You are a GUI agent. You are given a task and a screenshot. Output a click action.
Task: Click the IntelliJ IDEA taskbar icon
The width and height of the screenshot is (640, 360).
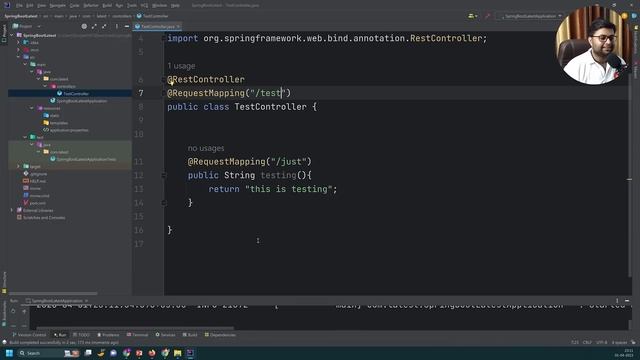click(190, 353)
